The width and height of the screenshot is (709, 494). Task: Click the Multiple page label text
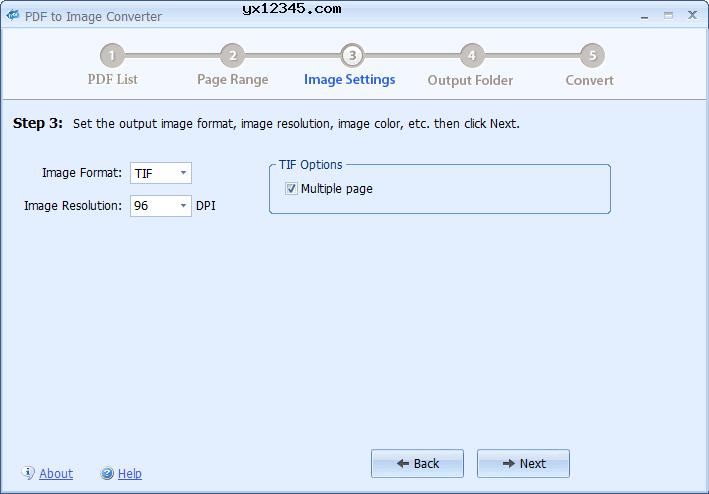[x=337, y=189]
